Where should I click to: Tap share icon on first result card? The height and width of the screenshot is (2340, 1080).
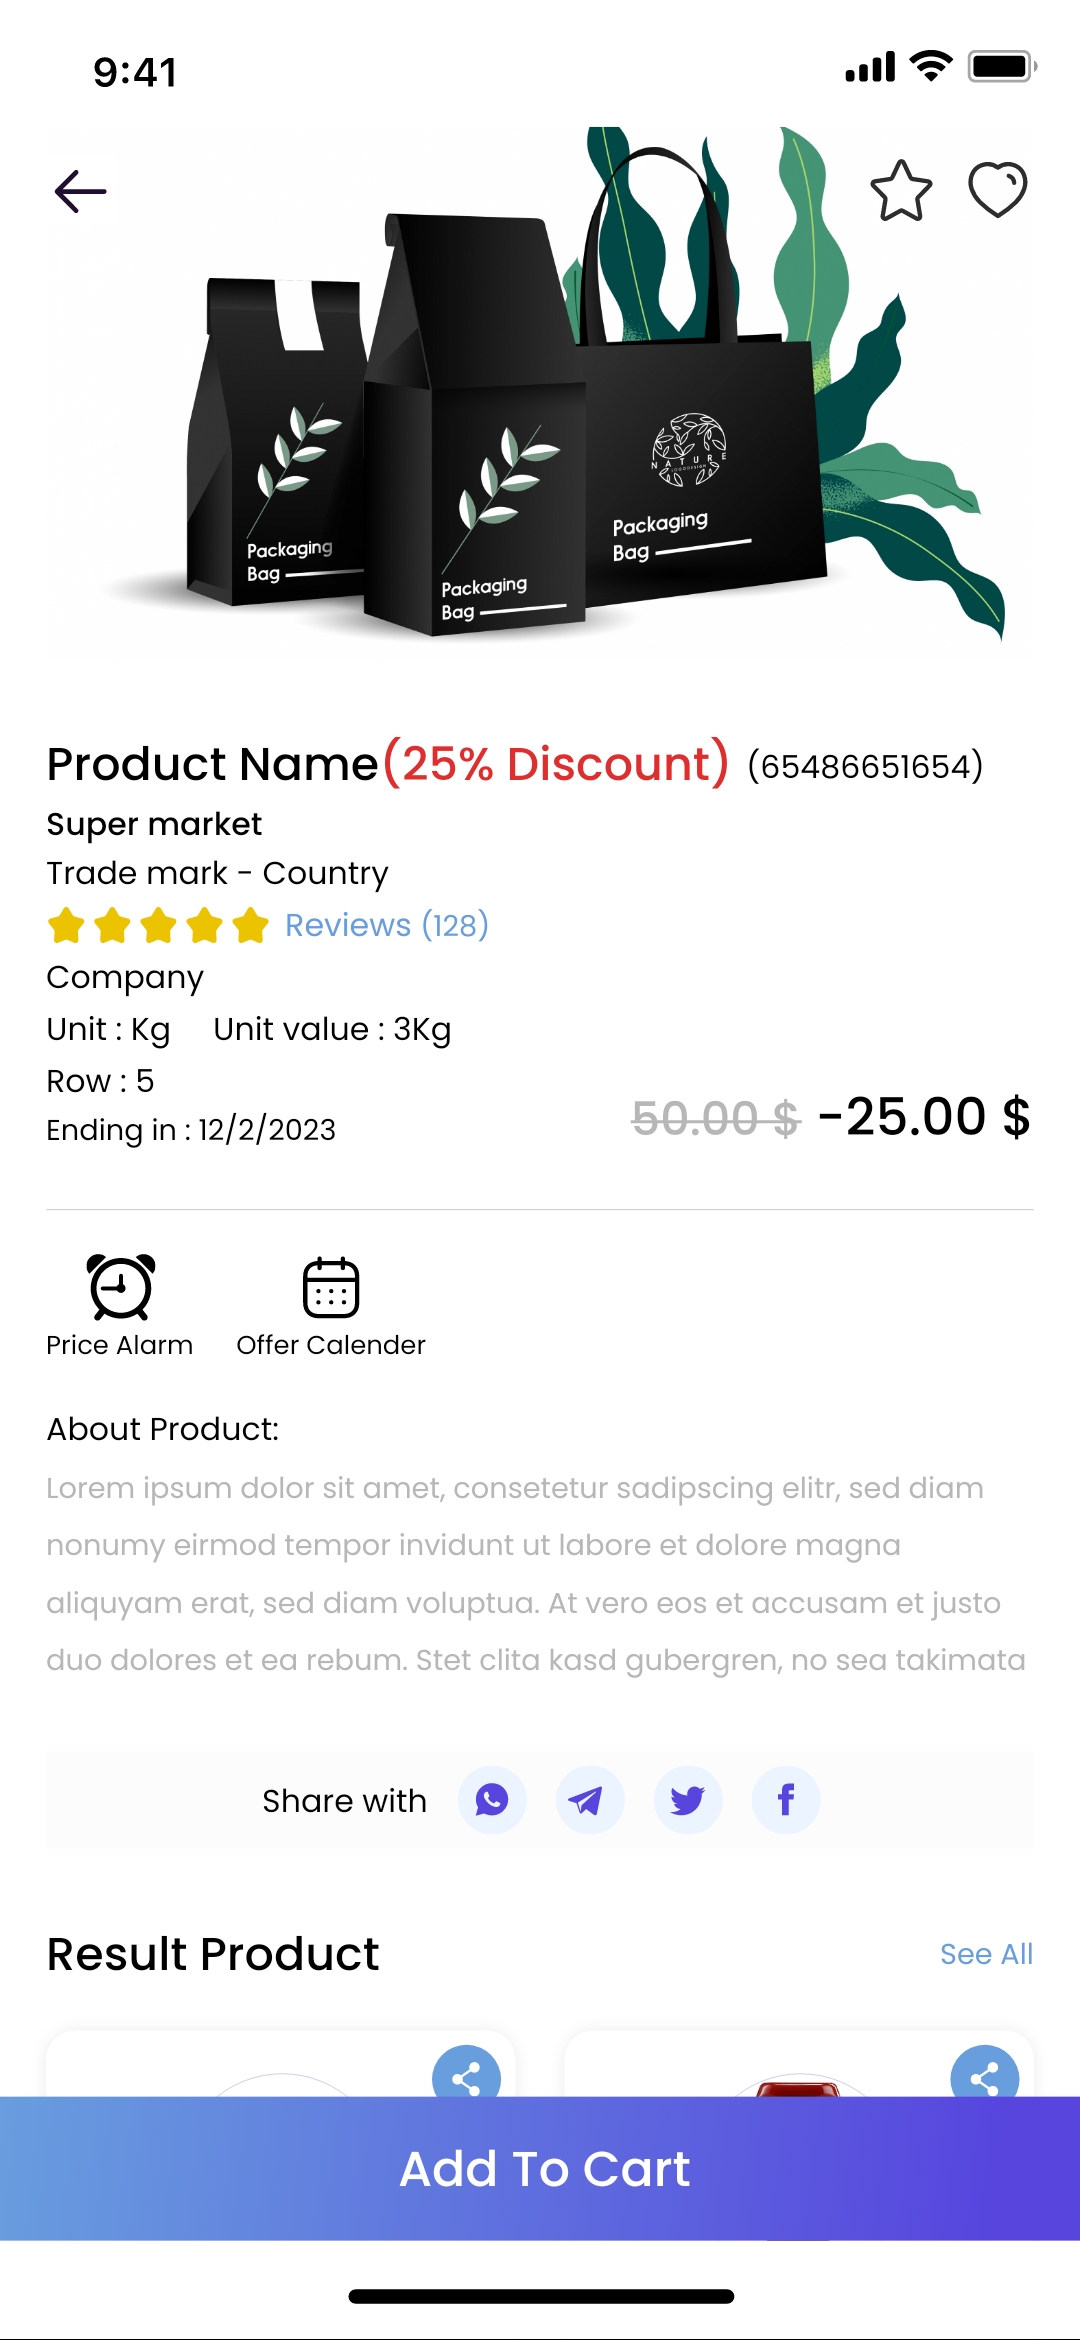tap(466, 2076)
